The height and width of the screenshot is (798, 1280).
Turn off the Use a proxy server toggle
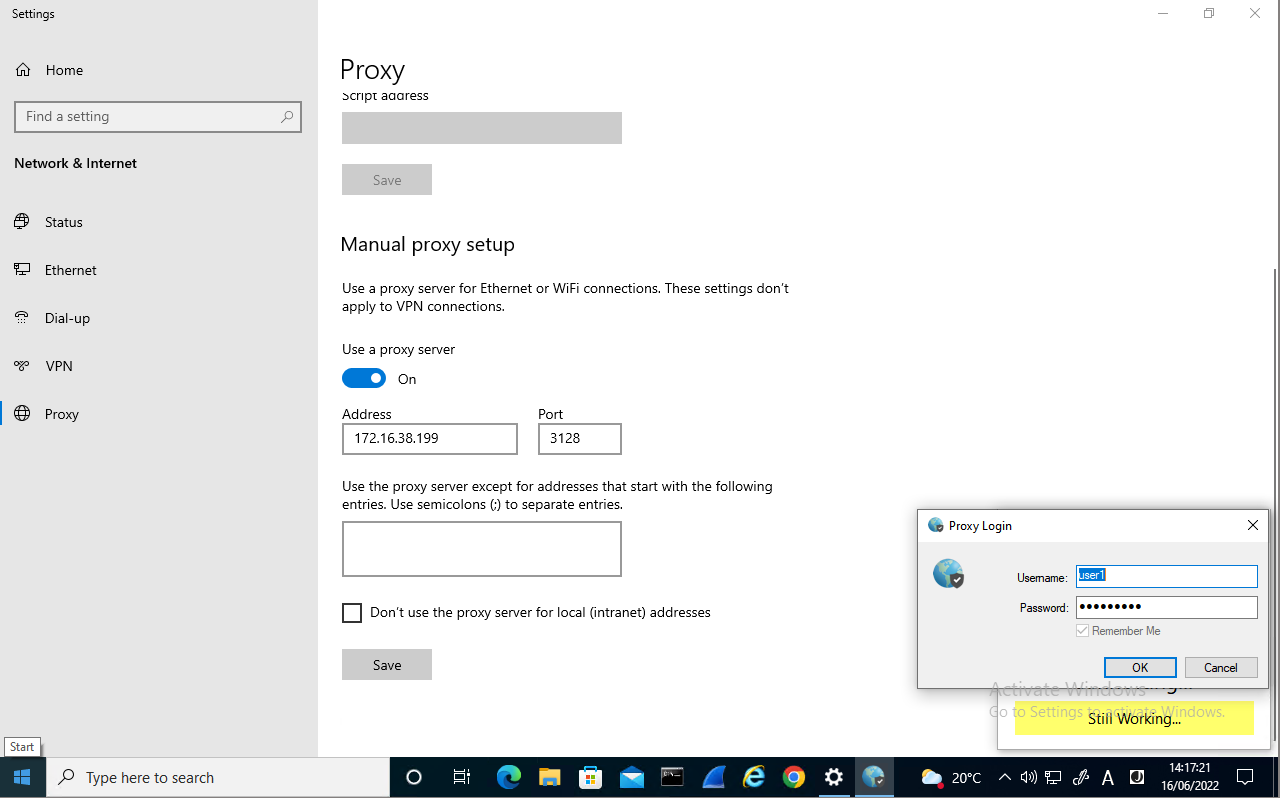364,378
